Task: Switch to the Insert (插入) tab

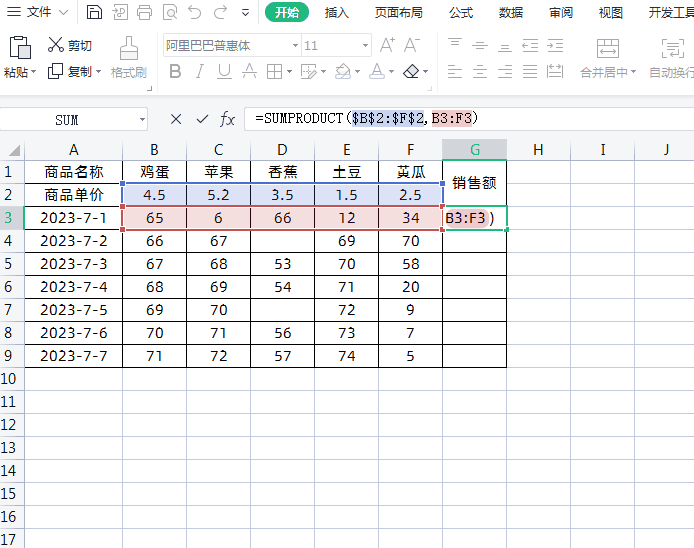Action: 336,13
